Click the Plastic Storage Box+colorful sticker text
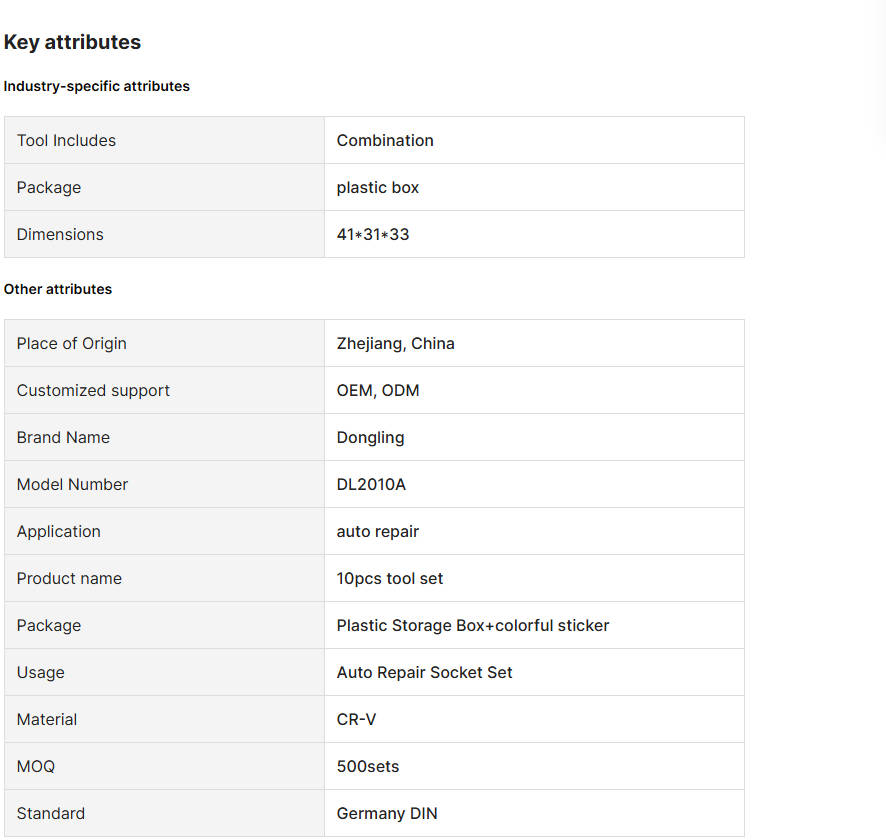 pos(473,625)
